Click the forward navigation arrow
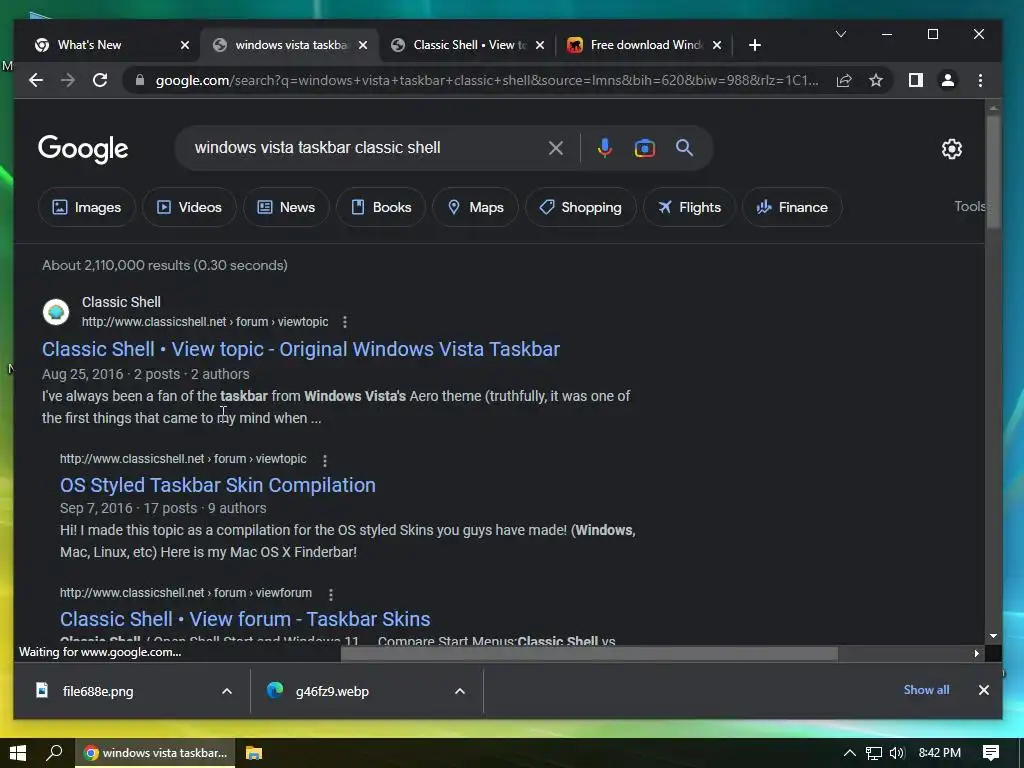 coord(68,80)
